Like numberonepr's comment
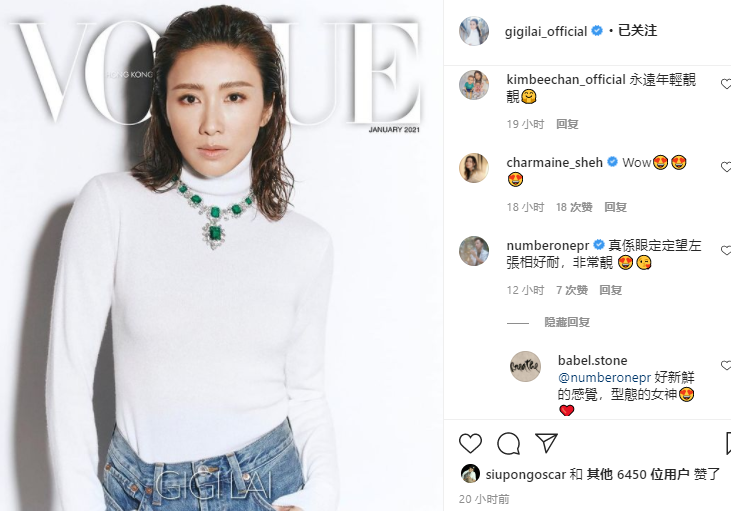The width and height of the screenshot is (731, 511). [x=726, y=250]
